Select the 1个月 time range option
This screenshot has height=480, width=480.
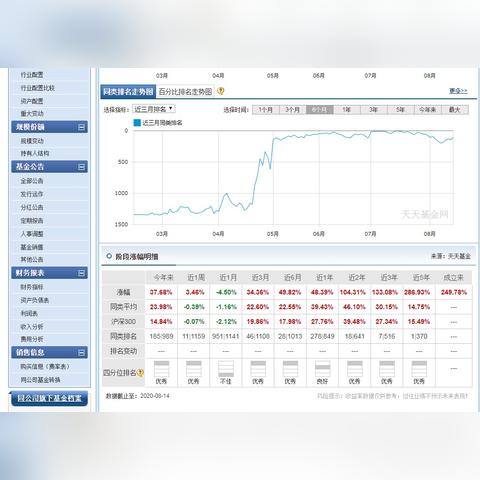266,110
